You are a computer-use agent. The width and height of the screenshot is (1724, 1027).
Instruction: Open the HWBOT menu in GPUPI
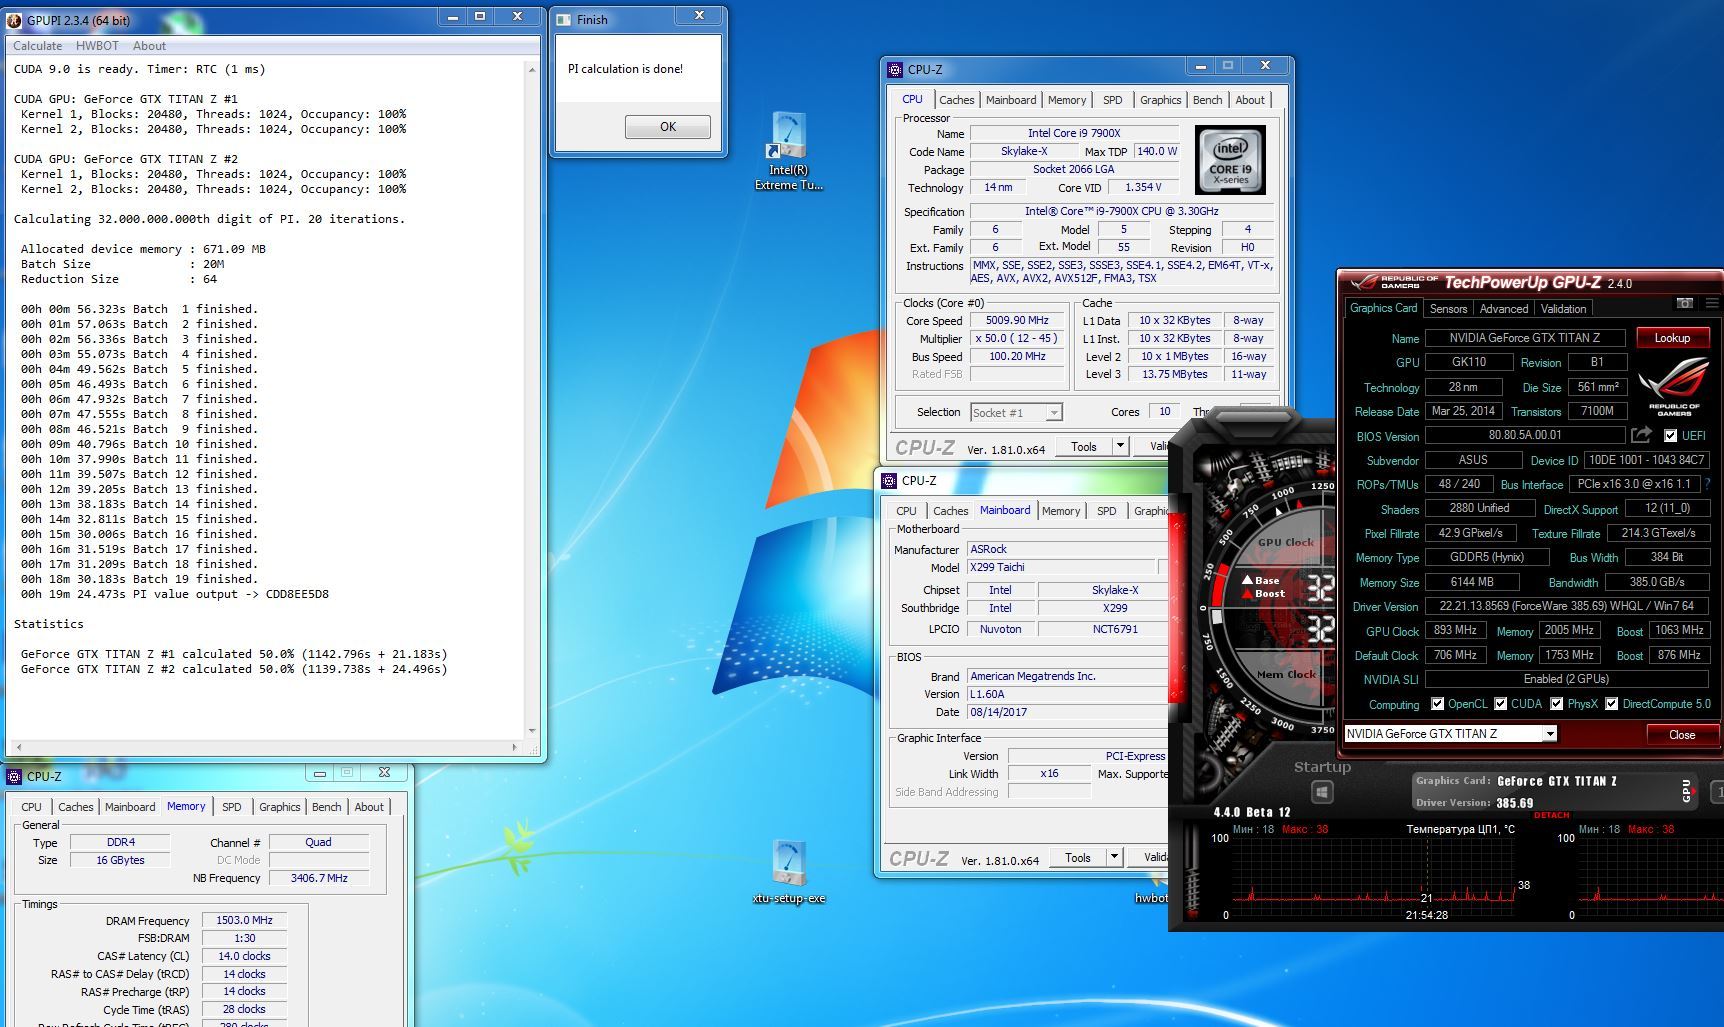(x=97, y=46)
